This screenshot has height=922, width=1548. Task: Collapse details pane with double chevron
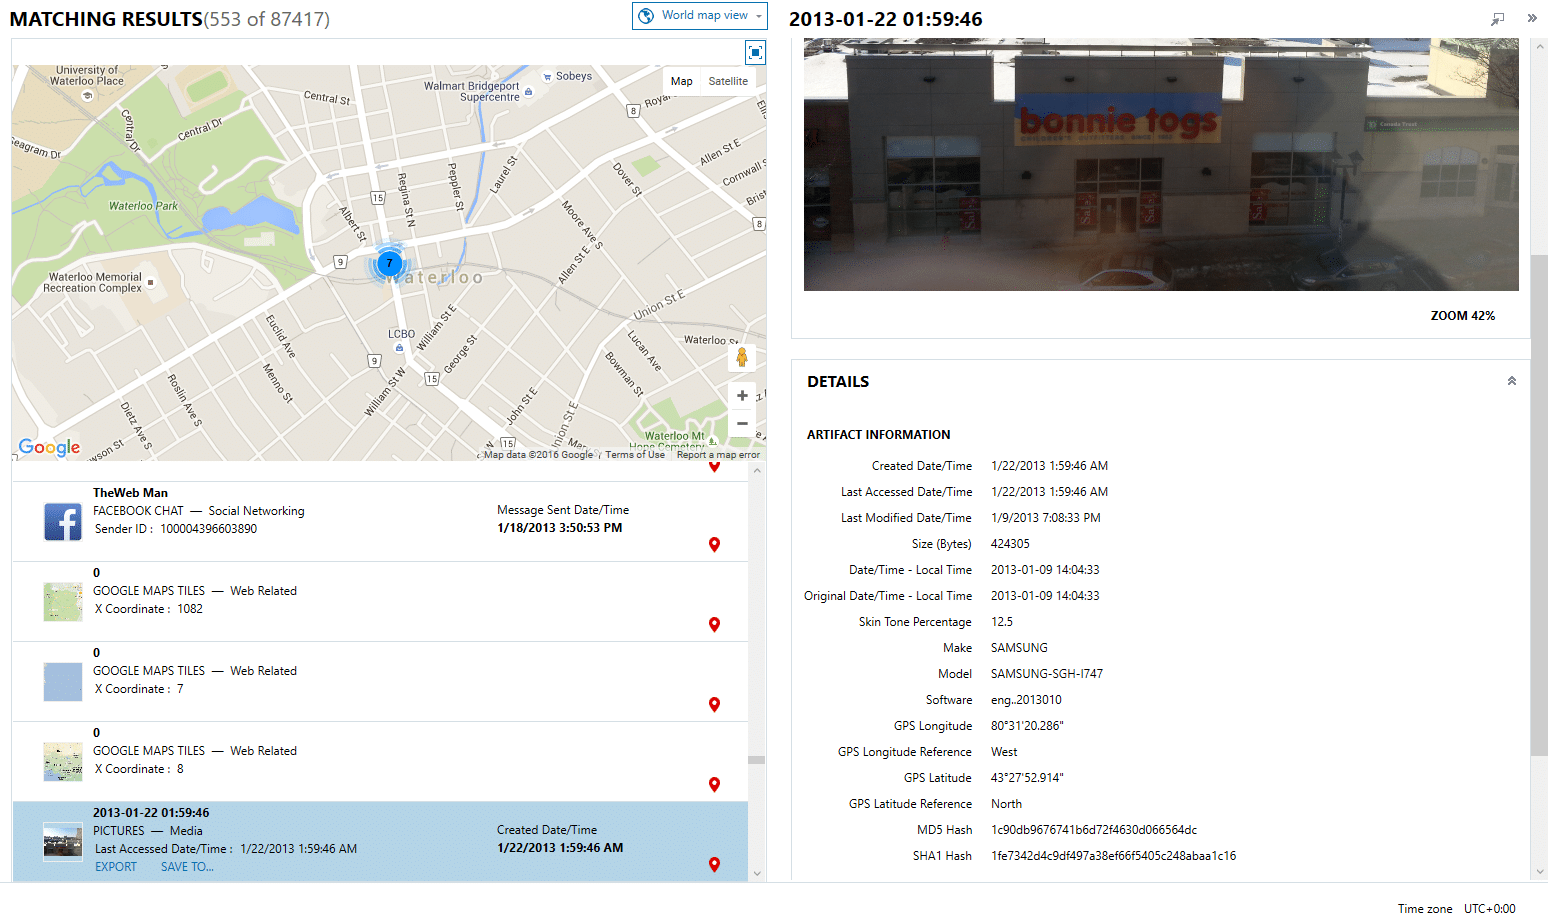pos(1531,19)
